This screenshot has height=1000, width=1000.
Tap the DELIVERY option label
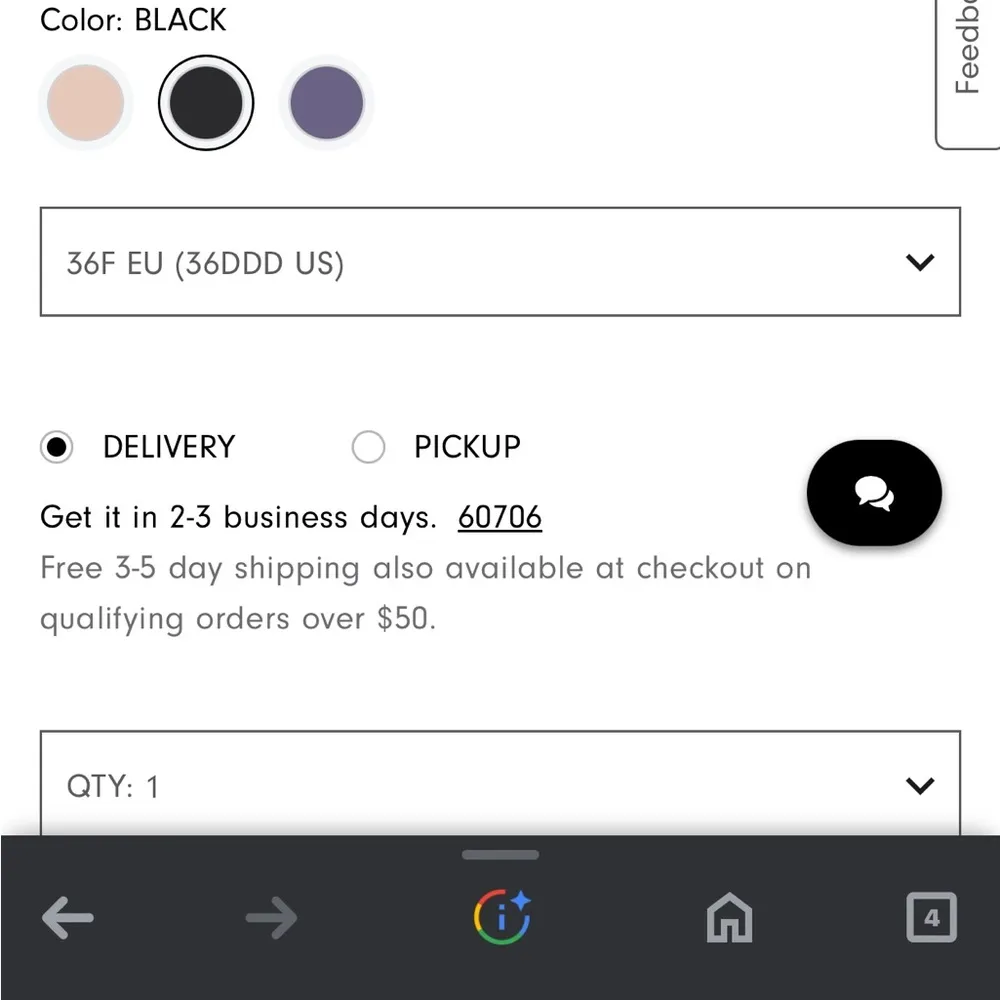click(169, 447)
